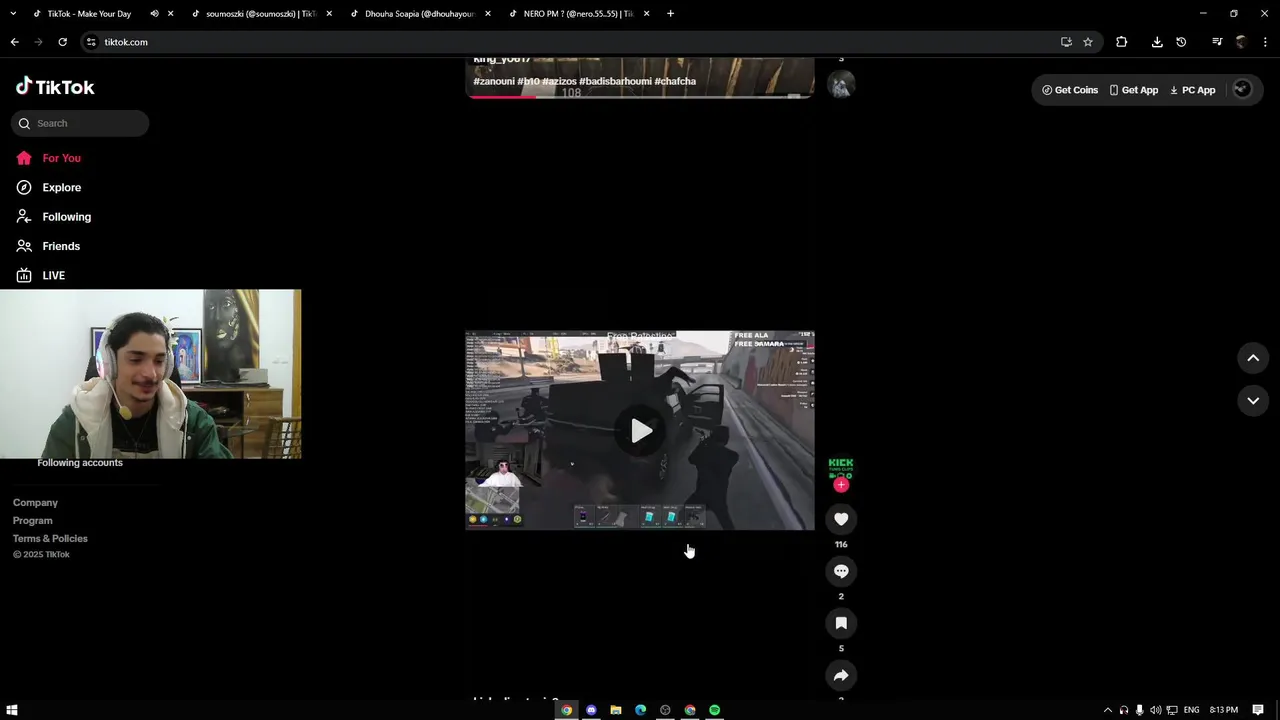
Task: Select the TikTok - Make Your Day tab
Action: click(x=89, y=14)
